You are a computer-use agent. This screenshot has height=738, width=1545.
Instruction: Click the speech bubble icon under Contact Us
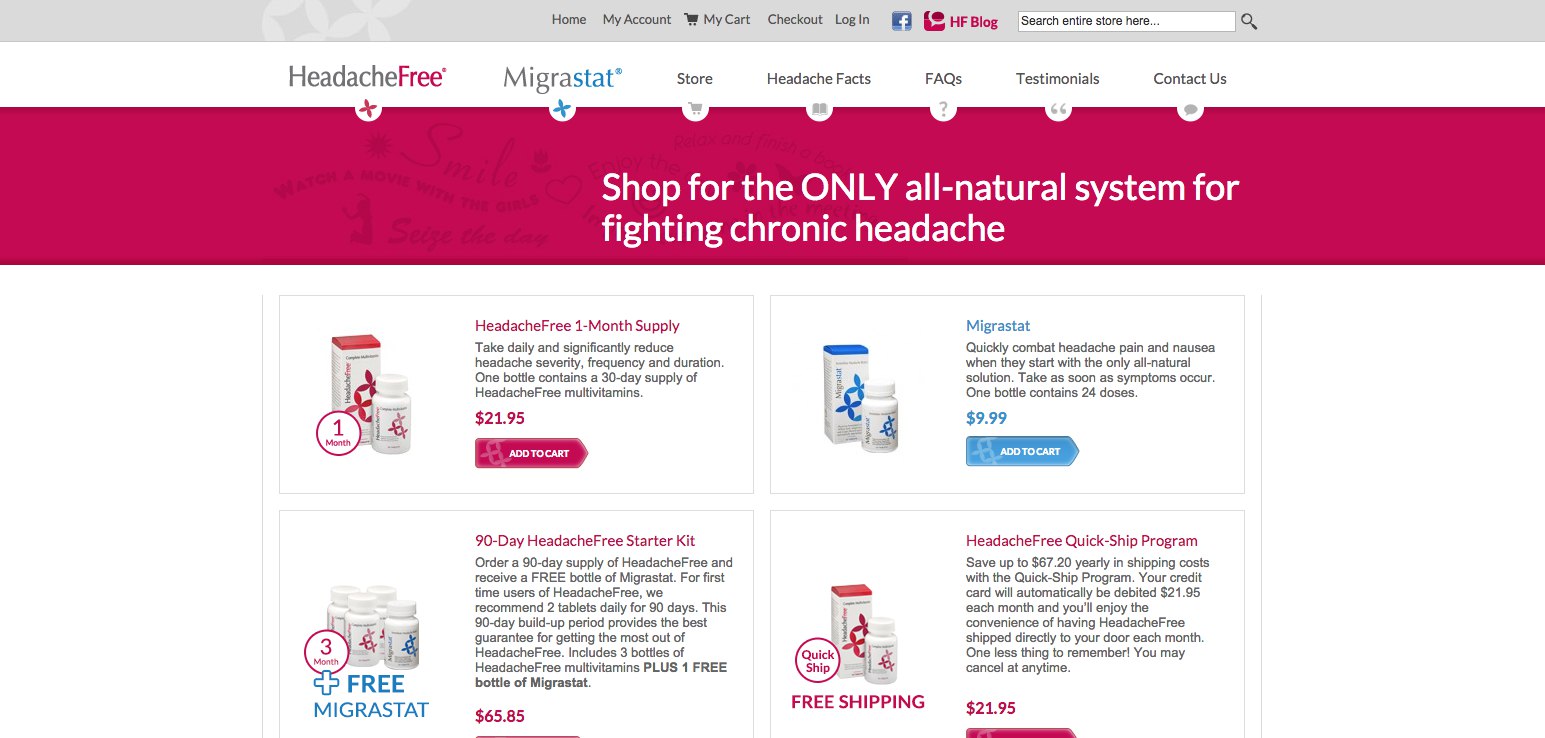(1190, 109)
